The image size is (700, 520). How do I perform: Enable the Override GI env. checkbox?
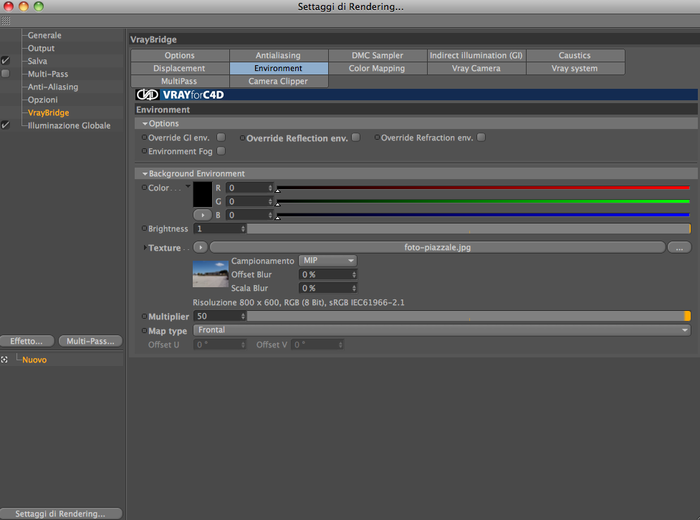(221, 137)
